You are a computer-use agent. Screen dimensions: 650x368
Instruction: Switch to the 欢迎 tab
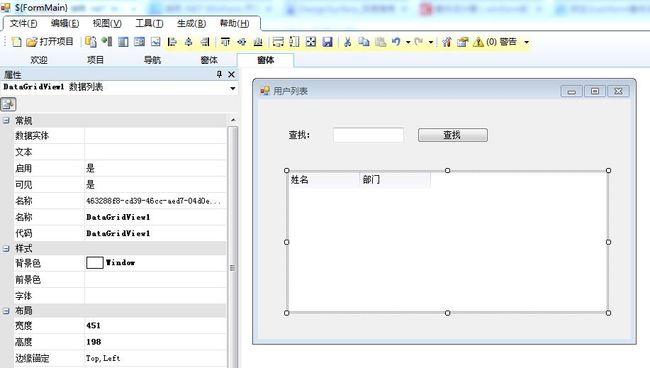[x=39, y=60]
